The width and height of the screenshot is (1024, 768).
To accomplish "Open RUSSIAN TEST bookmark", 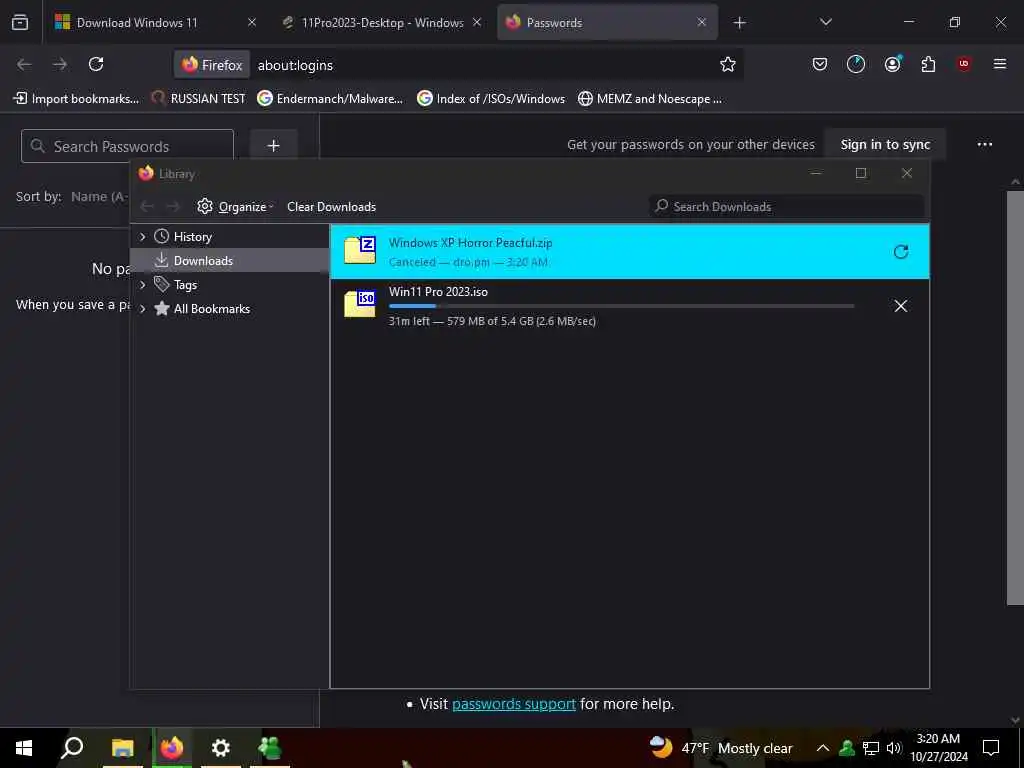I will (198, 99).
